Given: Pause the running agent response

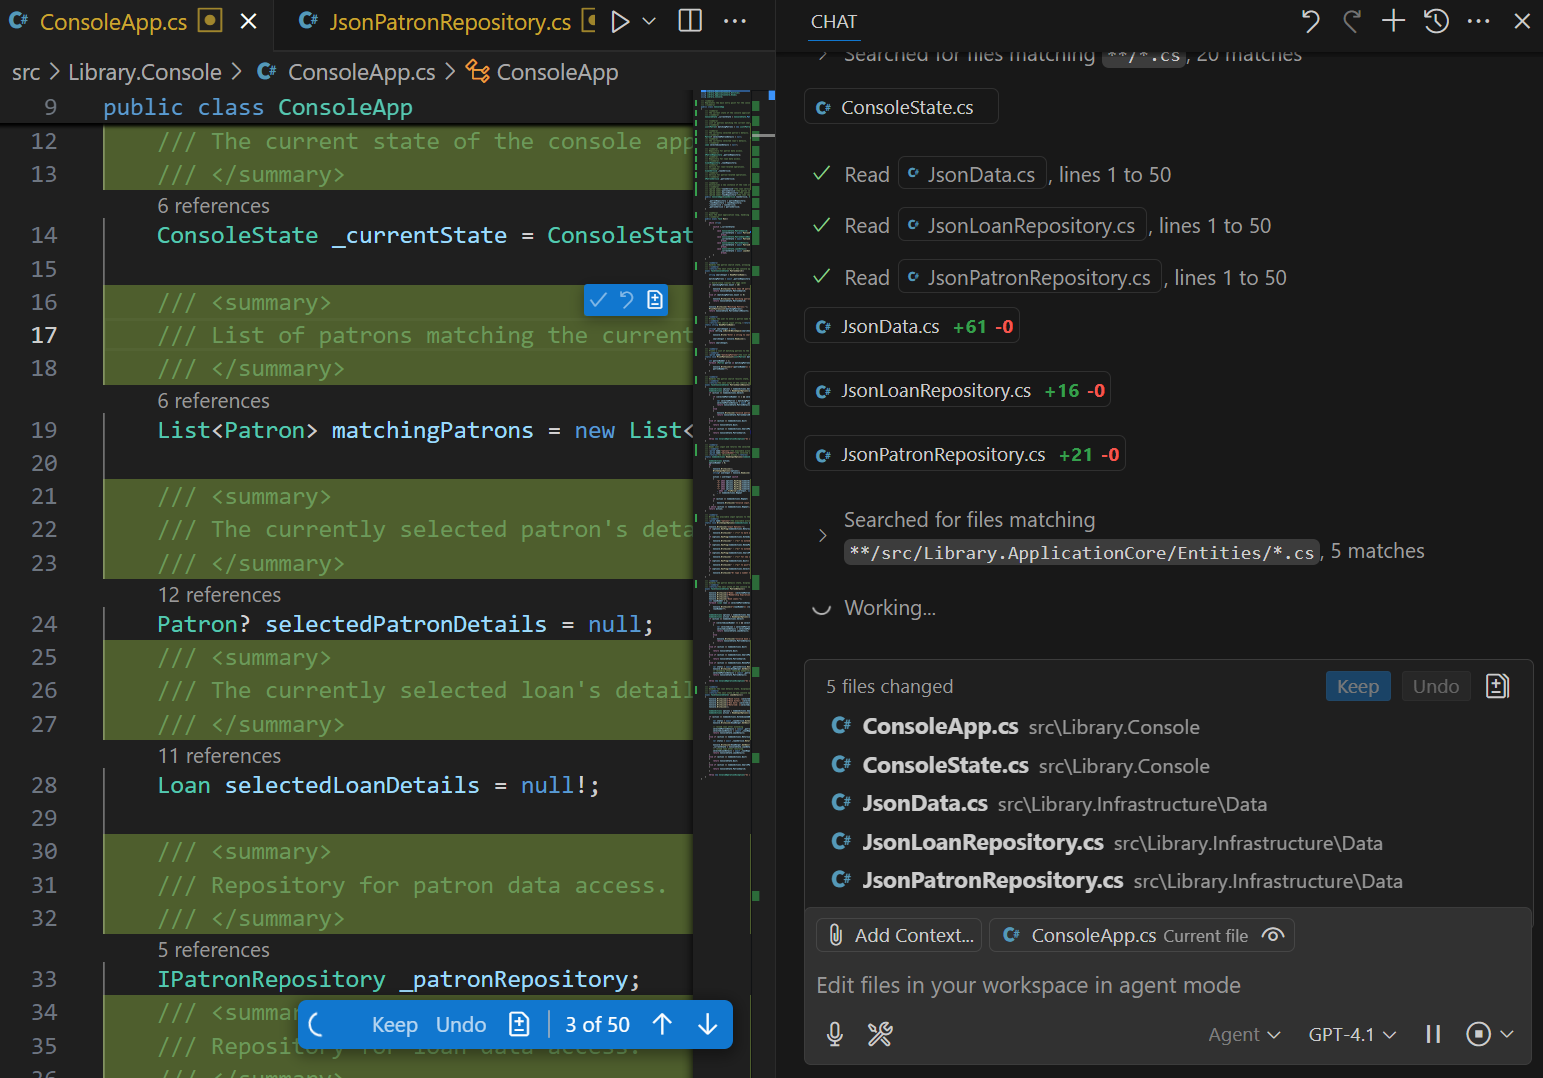Looking at the screenshot, I should pos(1433,1034).
